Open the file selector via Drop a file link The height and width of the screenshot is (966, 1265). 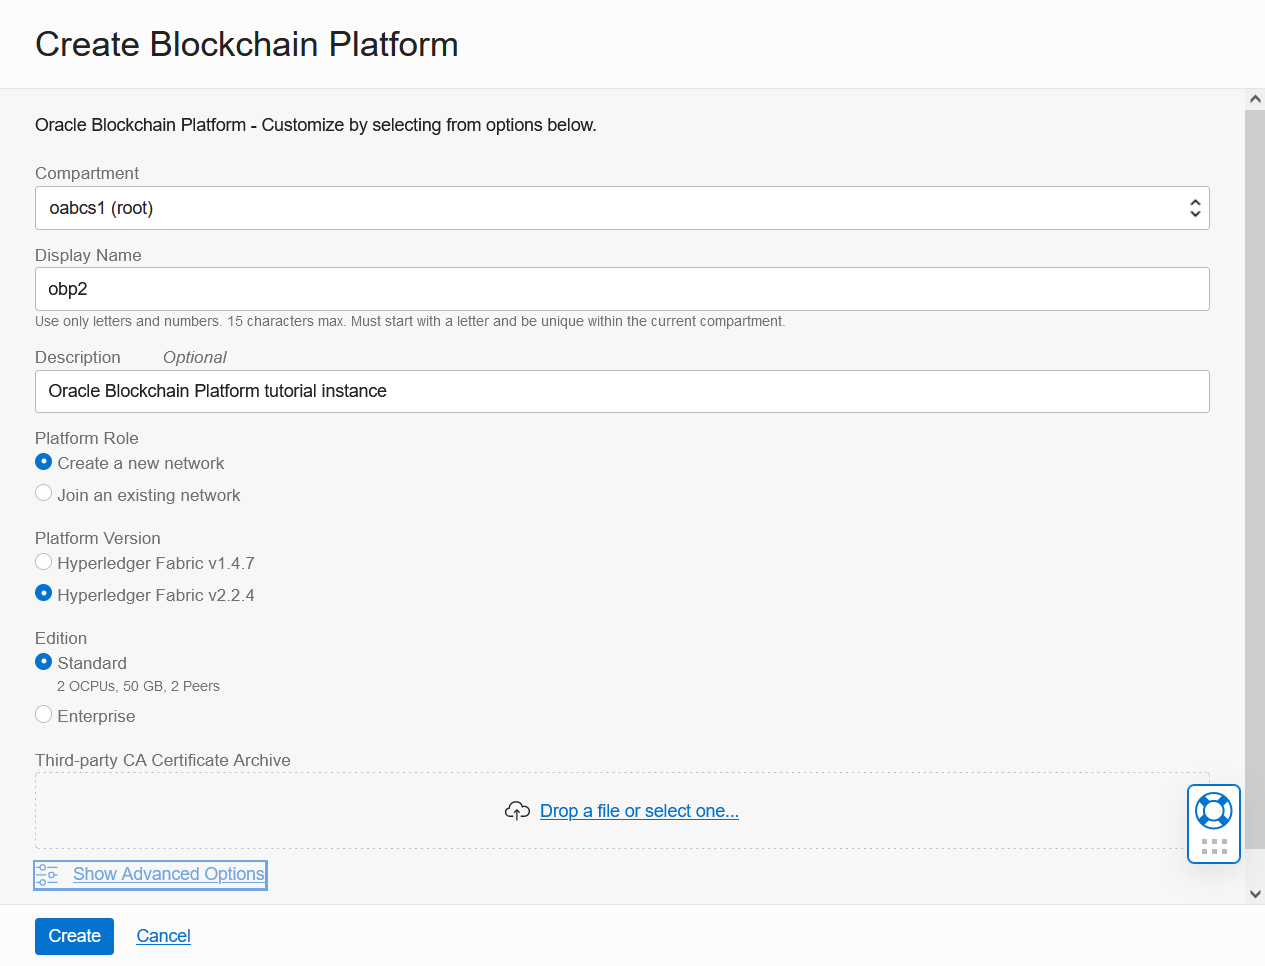tap(639, 810)
